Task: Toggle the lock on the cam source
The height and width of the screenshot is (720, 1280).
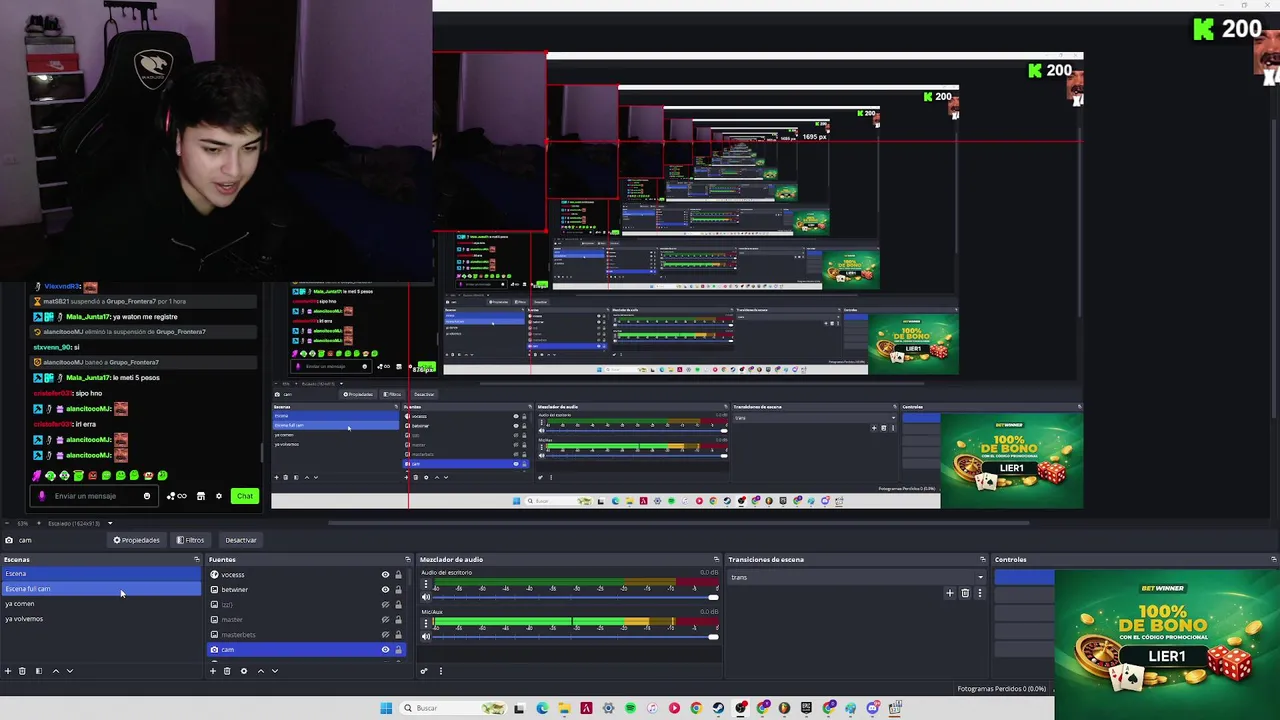Action: (398, 650)
